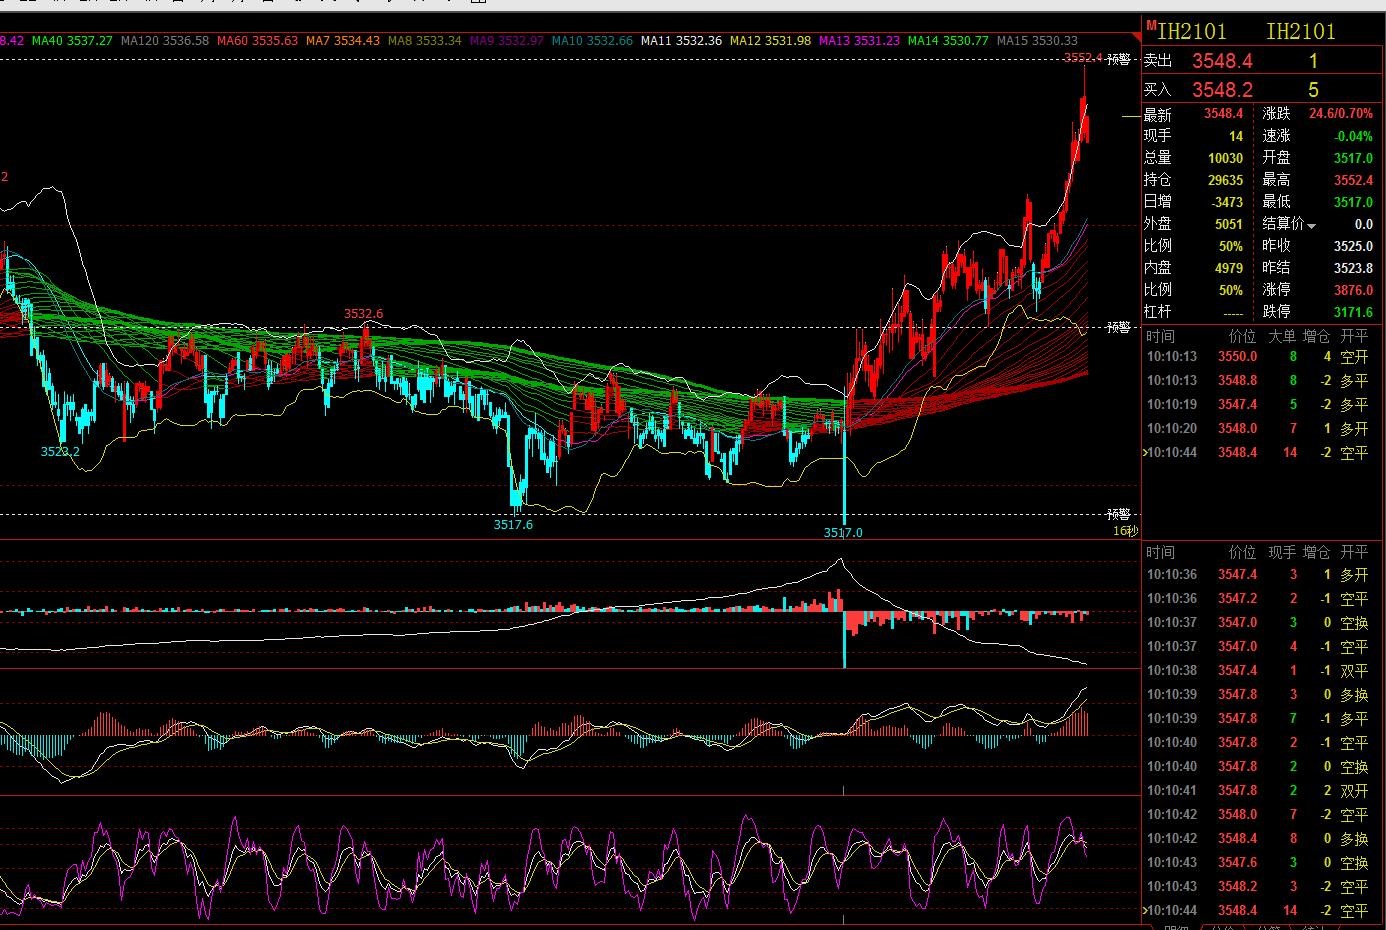Click the 涨跌 value 24.6/0.70%
1386x930 pixels.
[1341, 114]
